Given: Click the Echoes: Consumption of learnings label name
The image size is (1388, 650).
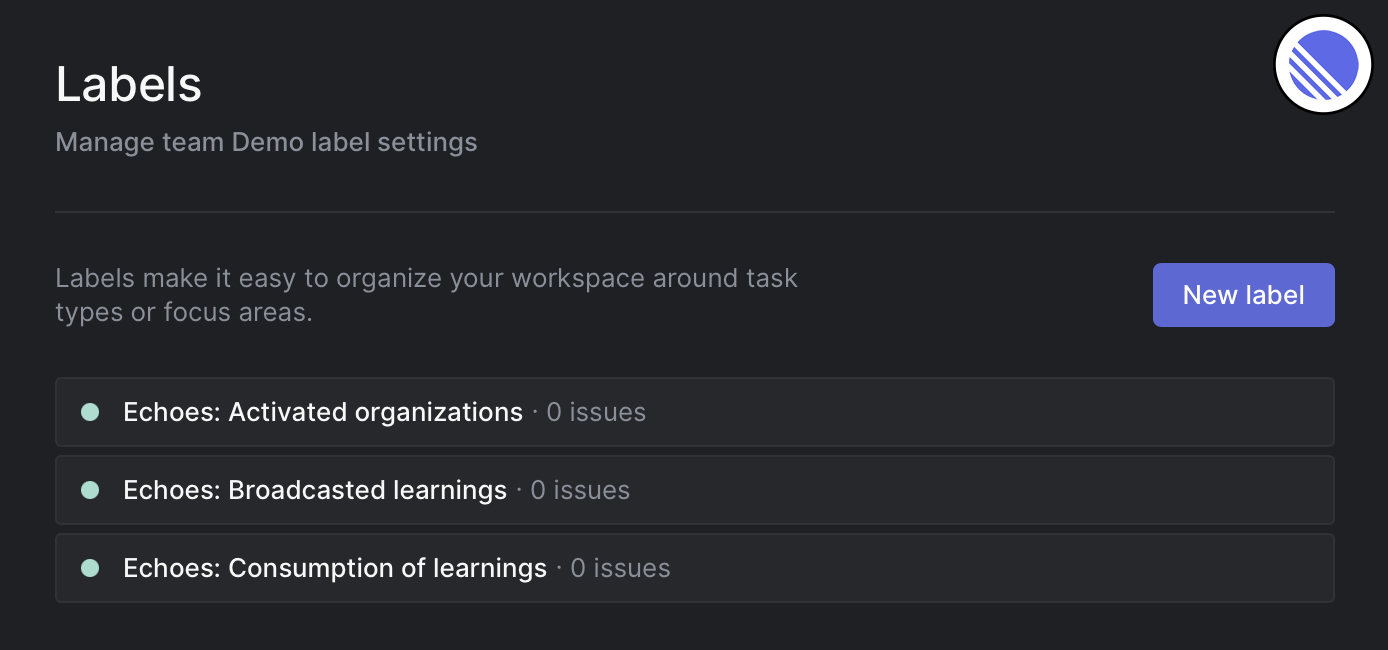Looking at the screenshot, I should tap(335, 568).
